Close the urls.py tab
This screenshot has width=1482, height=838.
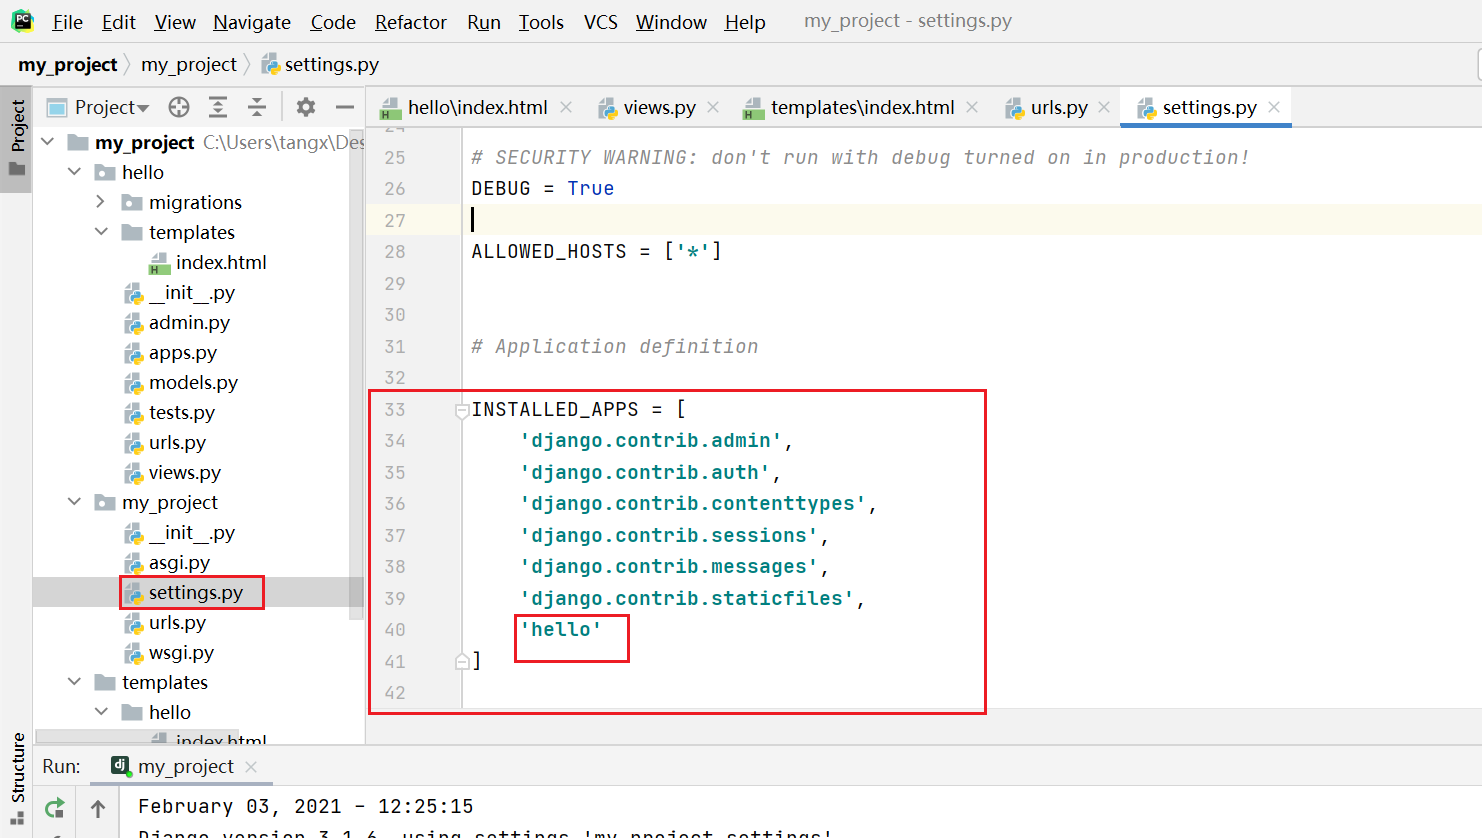point(1104,107)
